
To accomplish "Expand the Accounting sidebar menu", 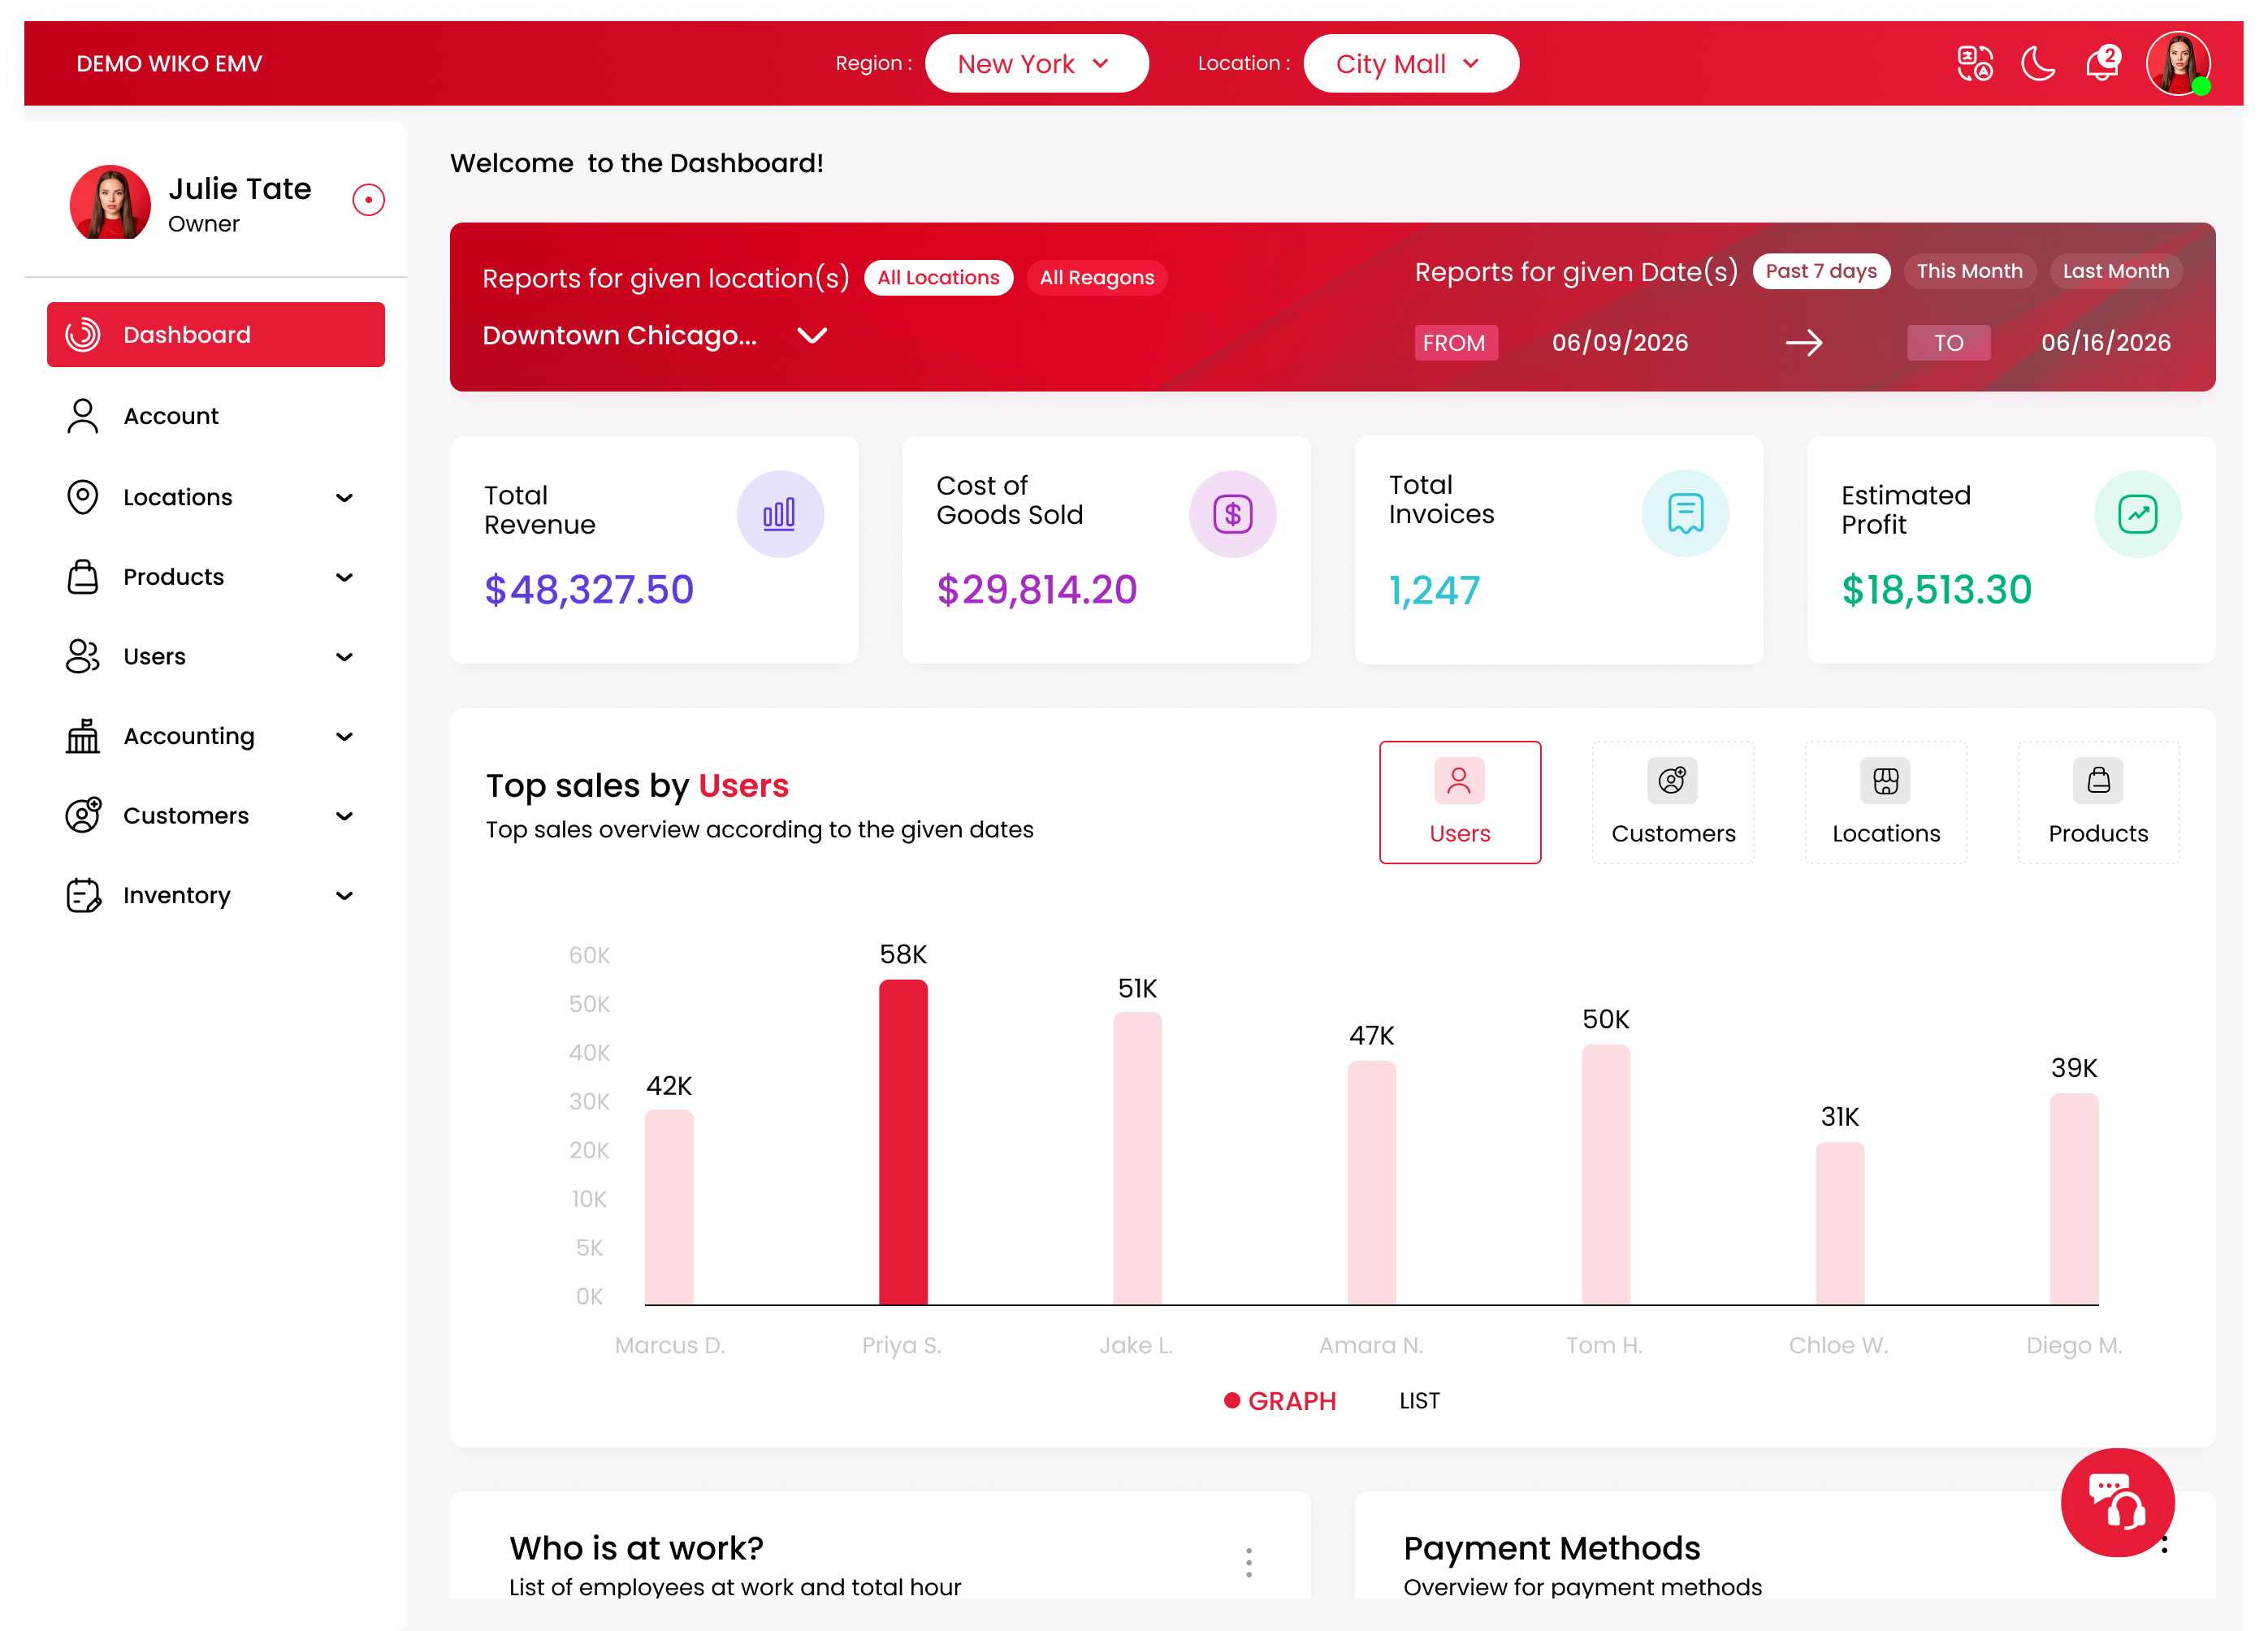I will tap(344, 736).
